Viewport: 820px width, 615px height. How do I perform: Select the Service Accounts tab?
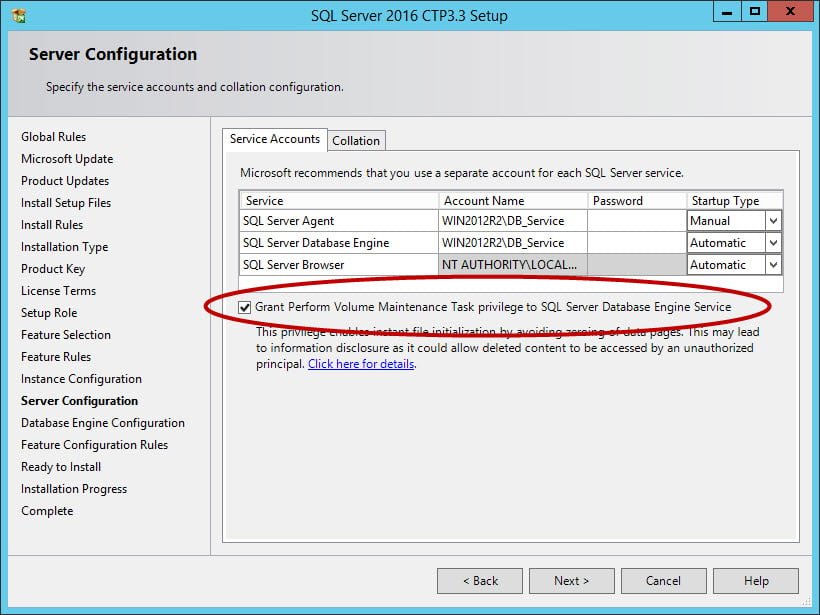(275, 139)
